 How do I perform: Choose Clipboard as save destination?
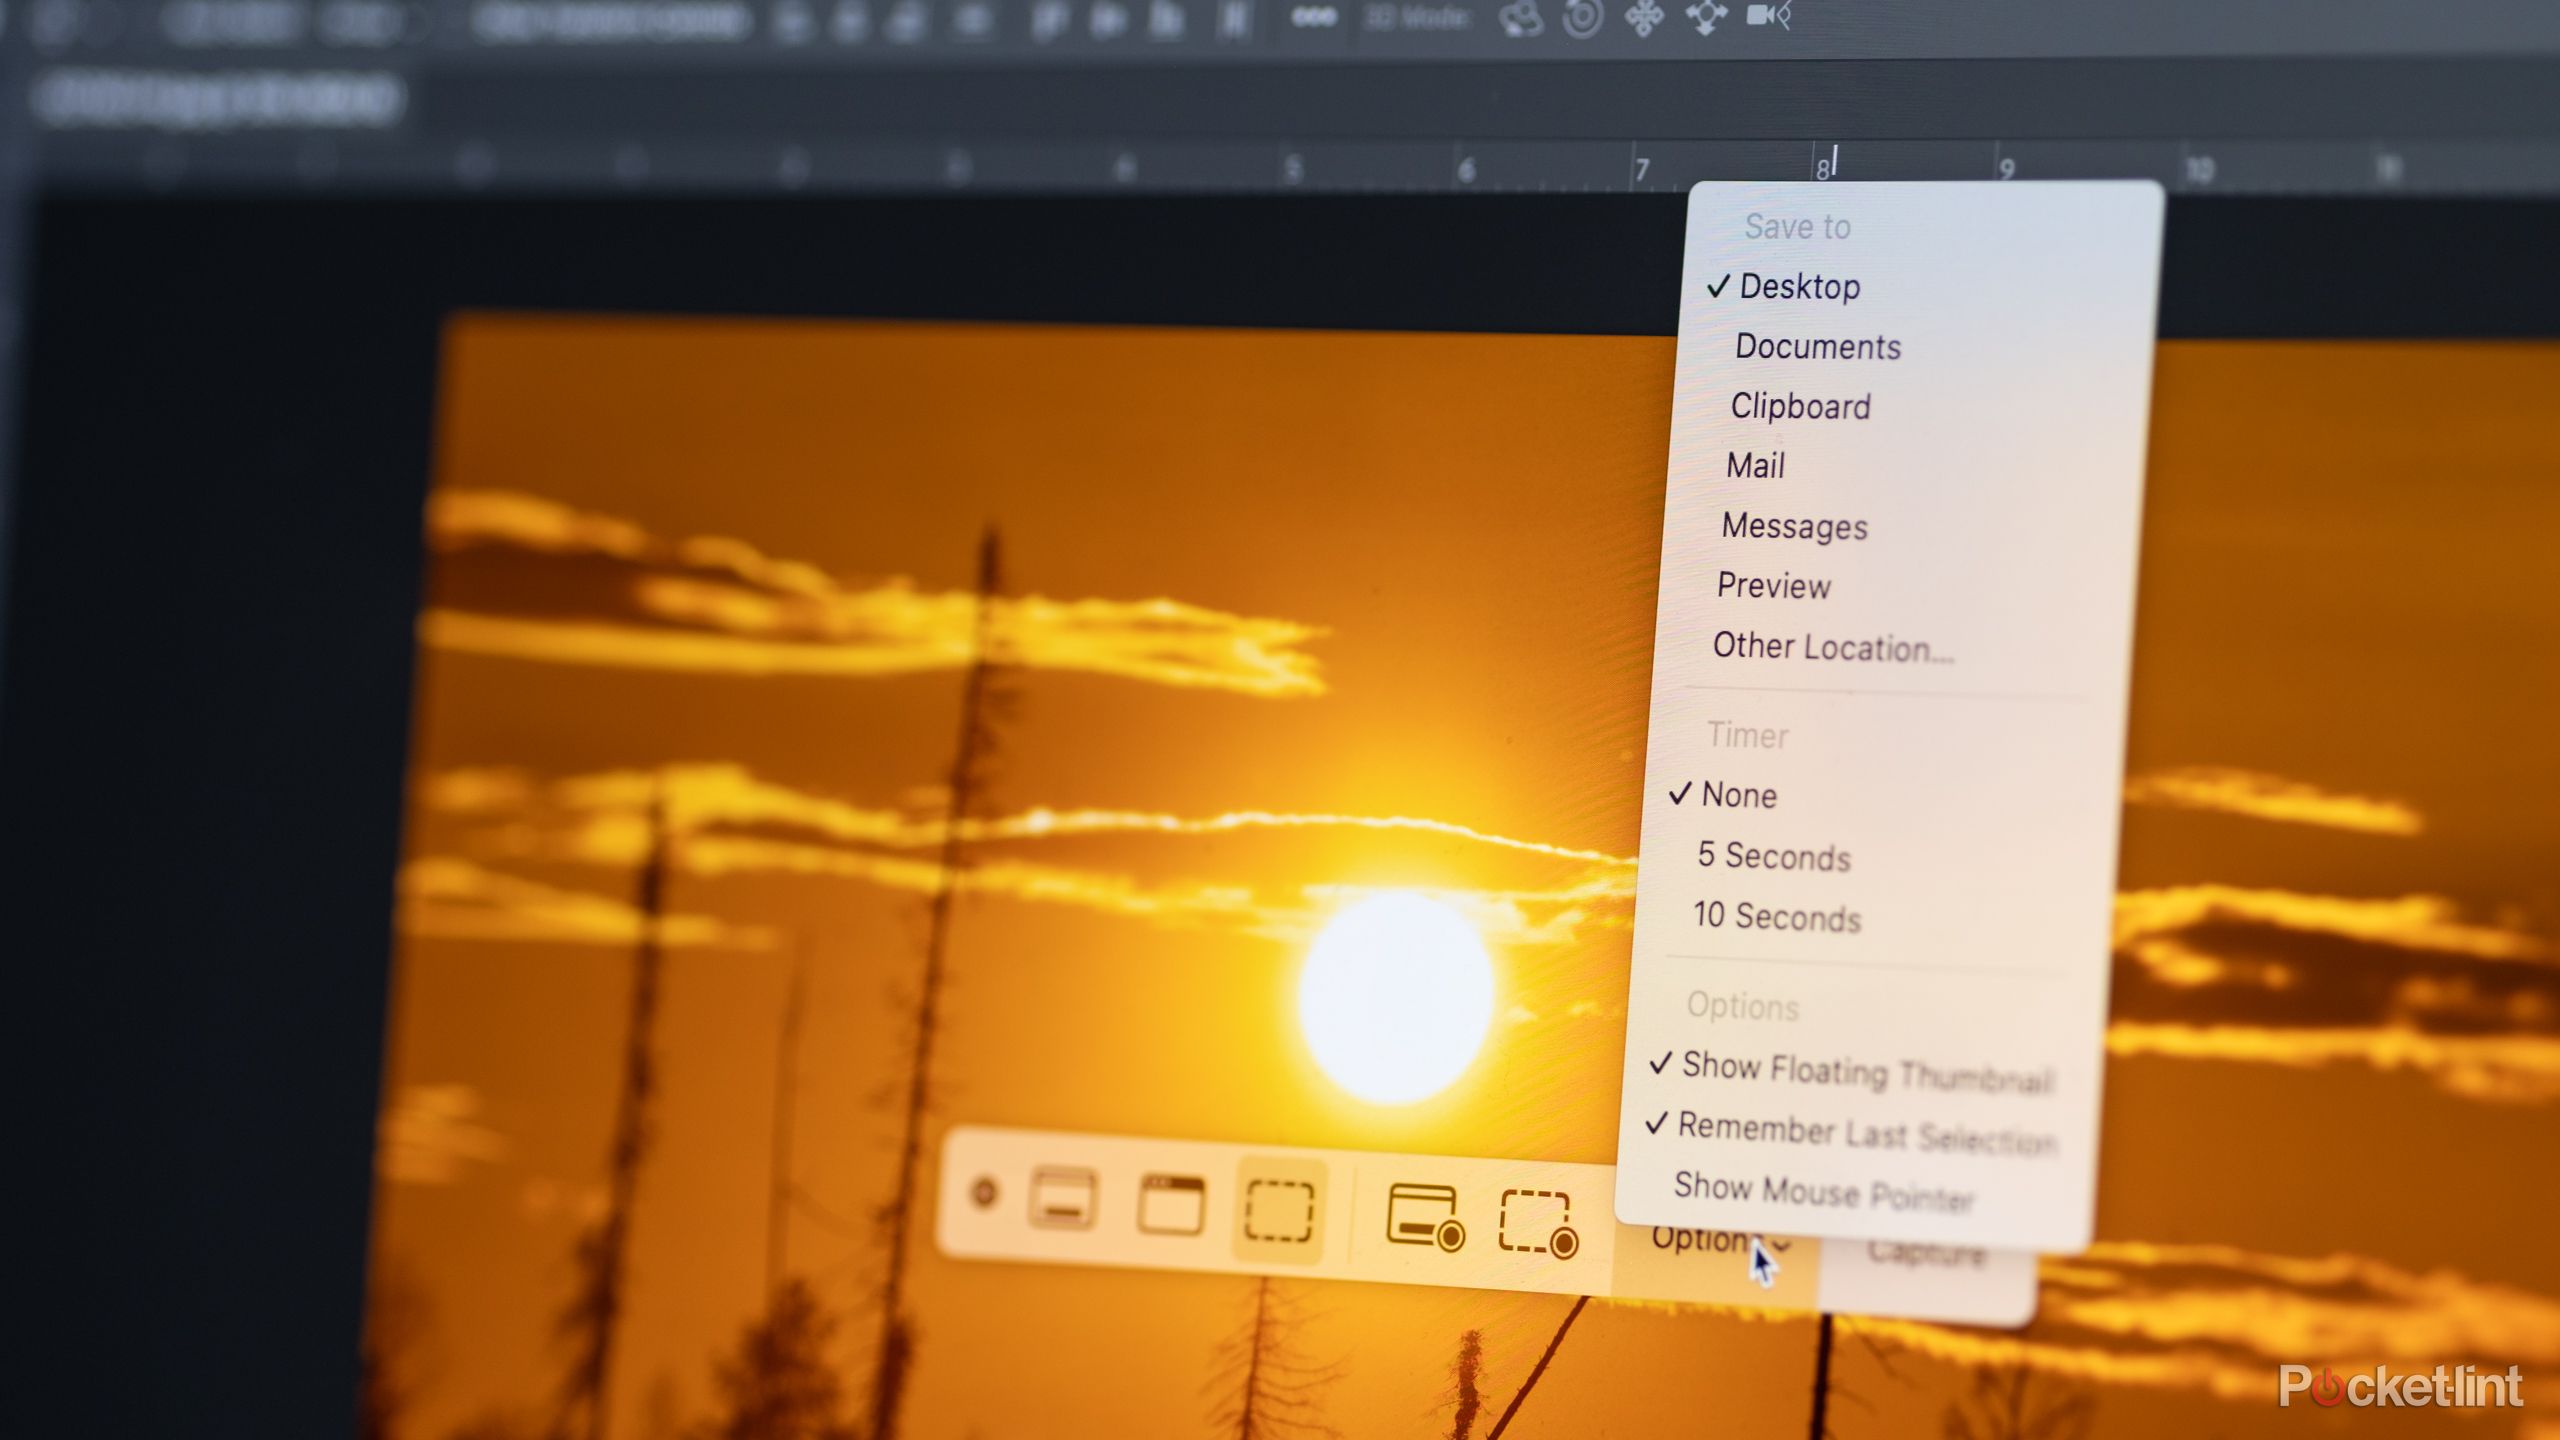pos(1800,406)
